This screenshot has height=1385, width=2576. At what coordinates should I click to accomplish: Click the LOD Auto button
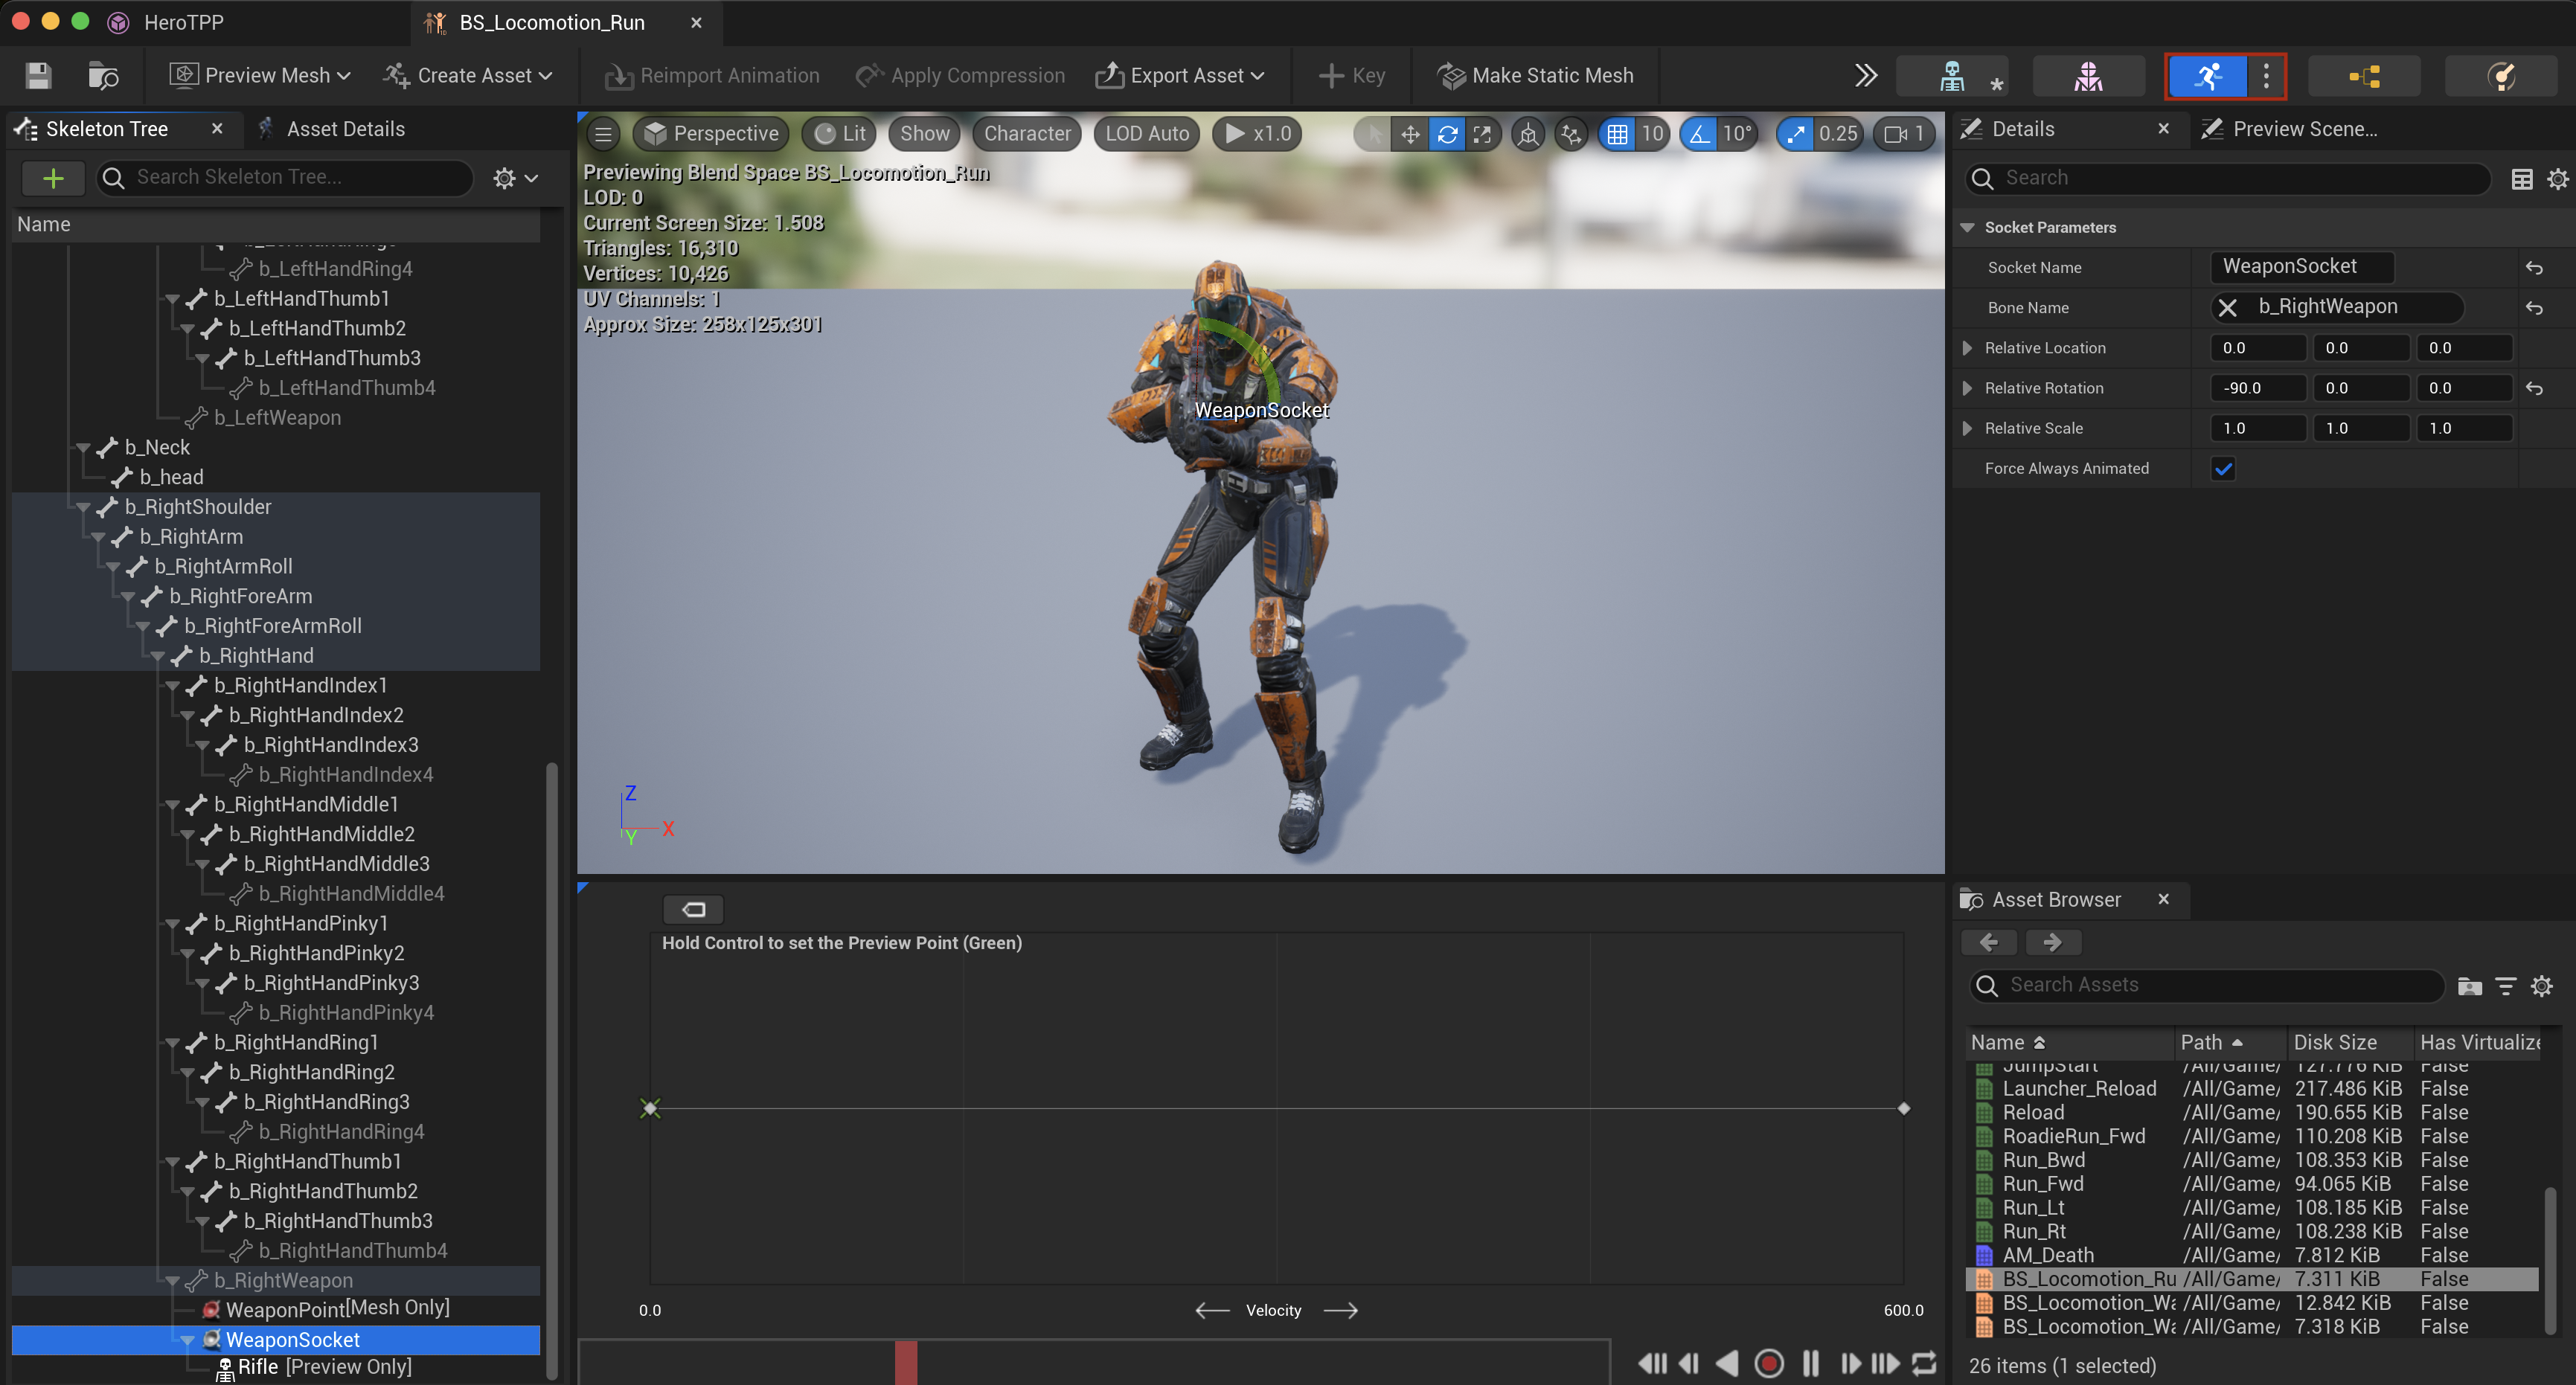pos(1147,134)
